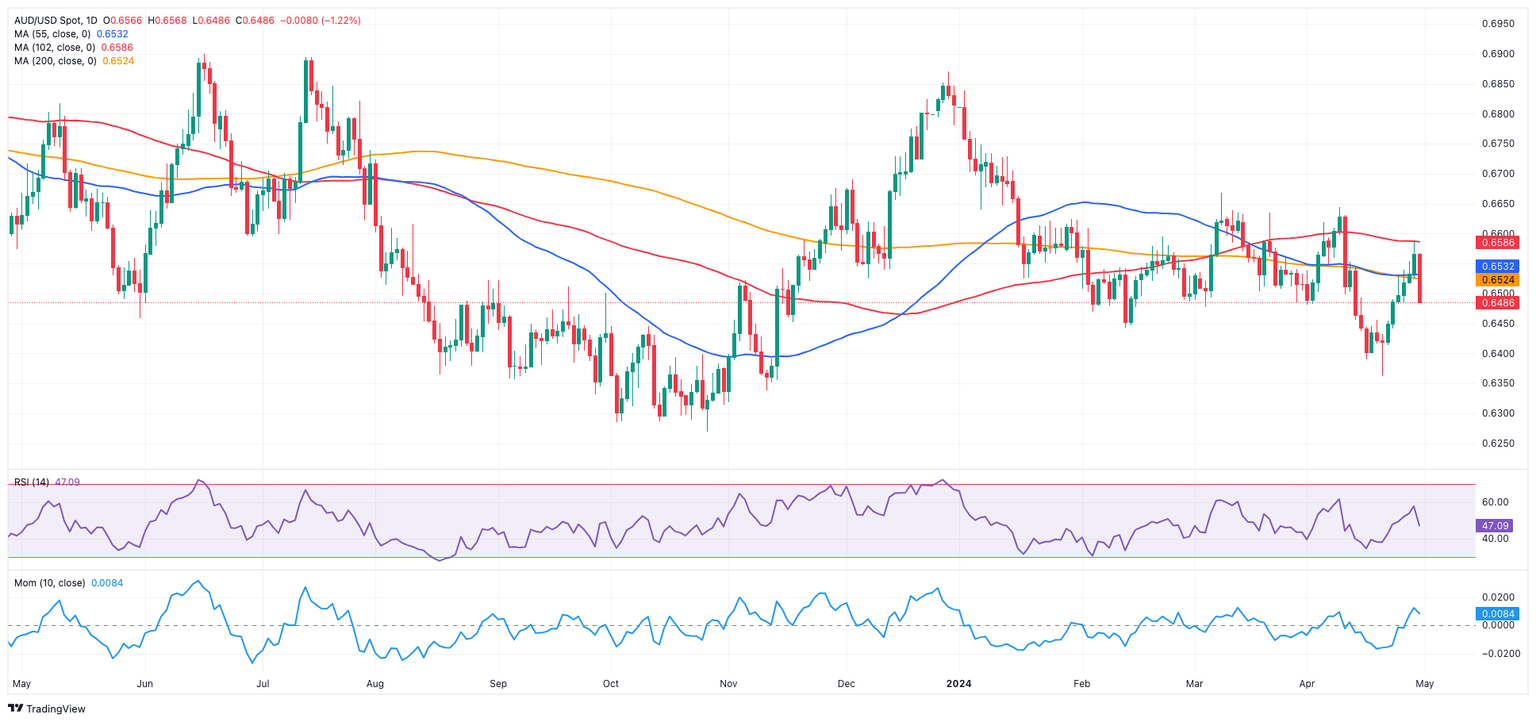This screenshot has height=722, width=1536.
Task: Click the -0.0200 momentum scale label
Action: pos(1495,654)
